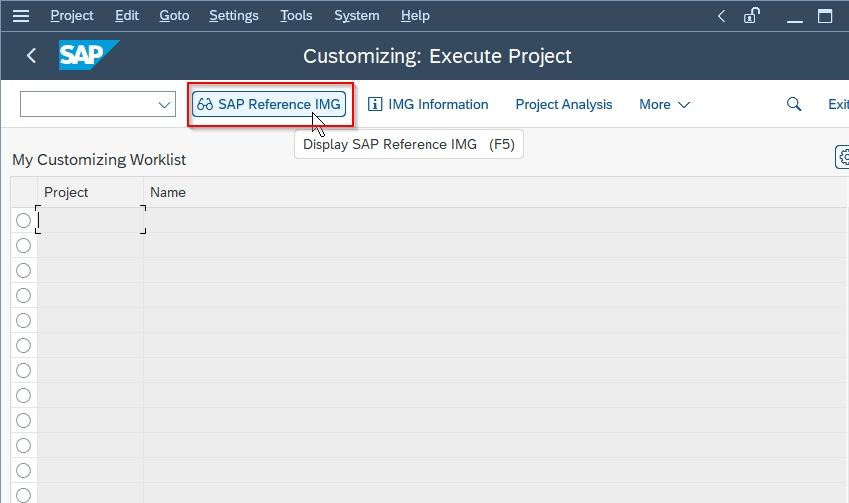This screenshot has height=503, width=849.
Task: Open the Tools menu
Action: [x=296, y=16]
